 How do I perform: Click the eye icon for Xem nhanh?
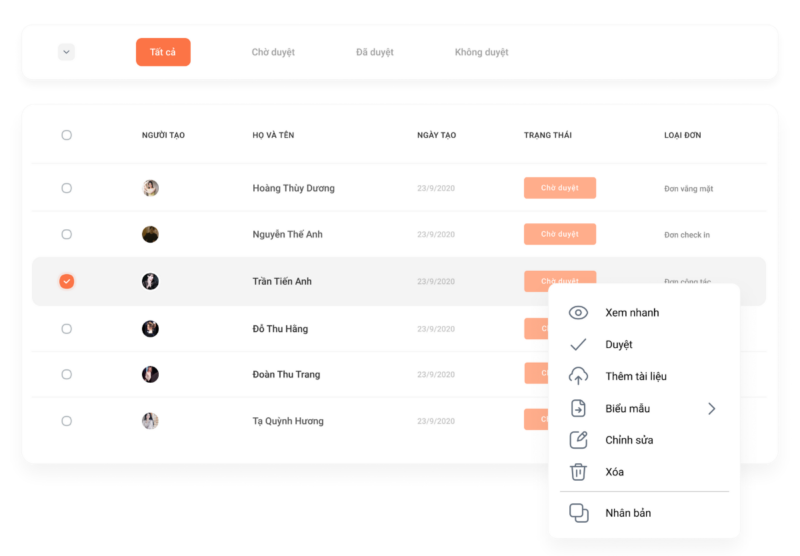(x=578, y=313)
